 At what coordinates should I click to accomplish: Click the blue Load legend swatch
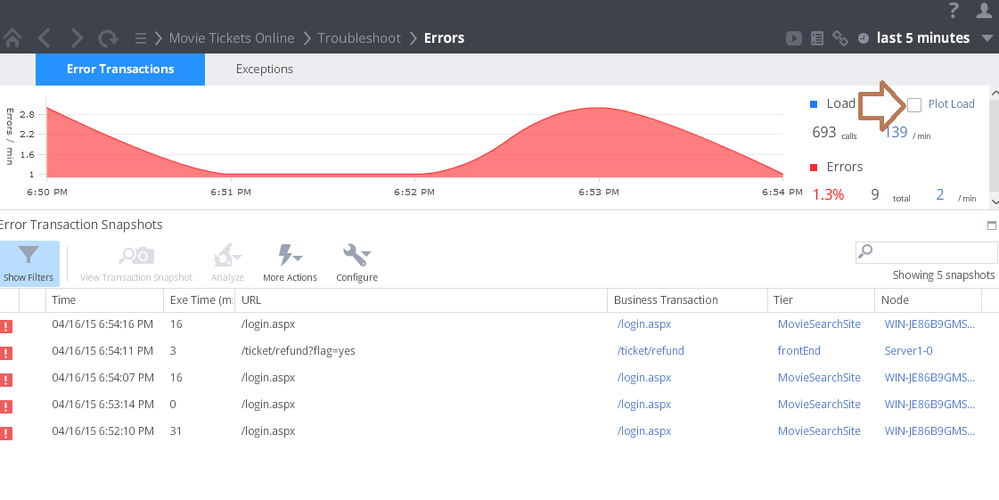click(813, 104)
